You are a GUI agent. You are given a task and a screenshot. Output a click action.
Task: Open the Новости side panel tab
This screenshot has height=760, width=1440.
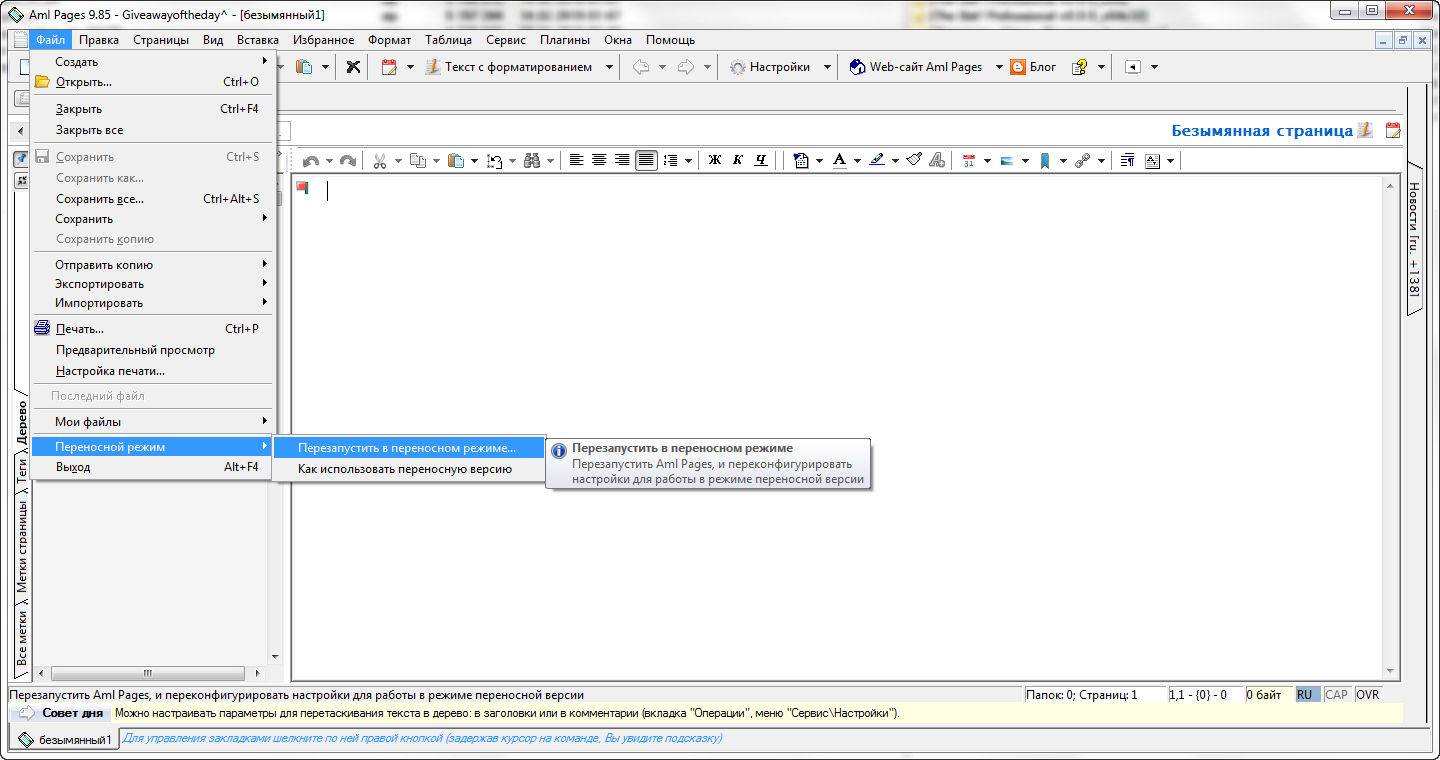click(x=1414, y=238)
